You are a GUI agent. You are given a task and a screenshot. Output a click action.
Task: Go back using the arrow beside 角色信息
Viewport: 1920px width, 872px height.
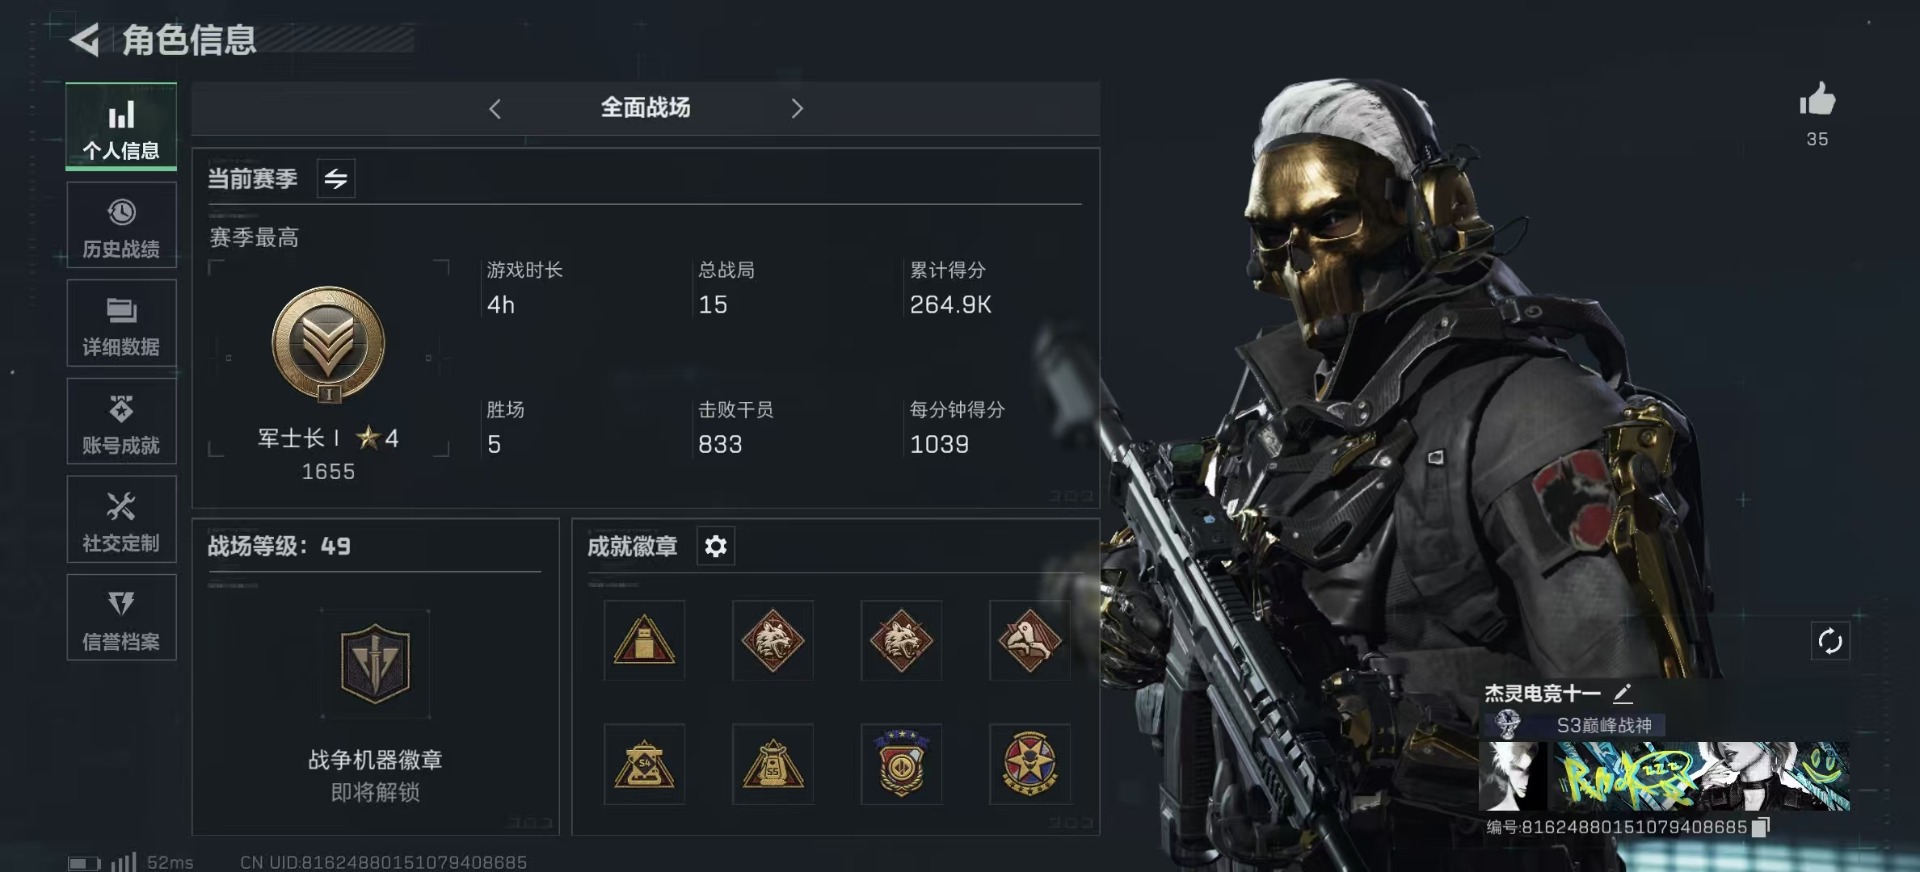pos(84,40)
